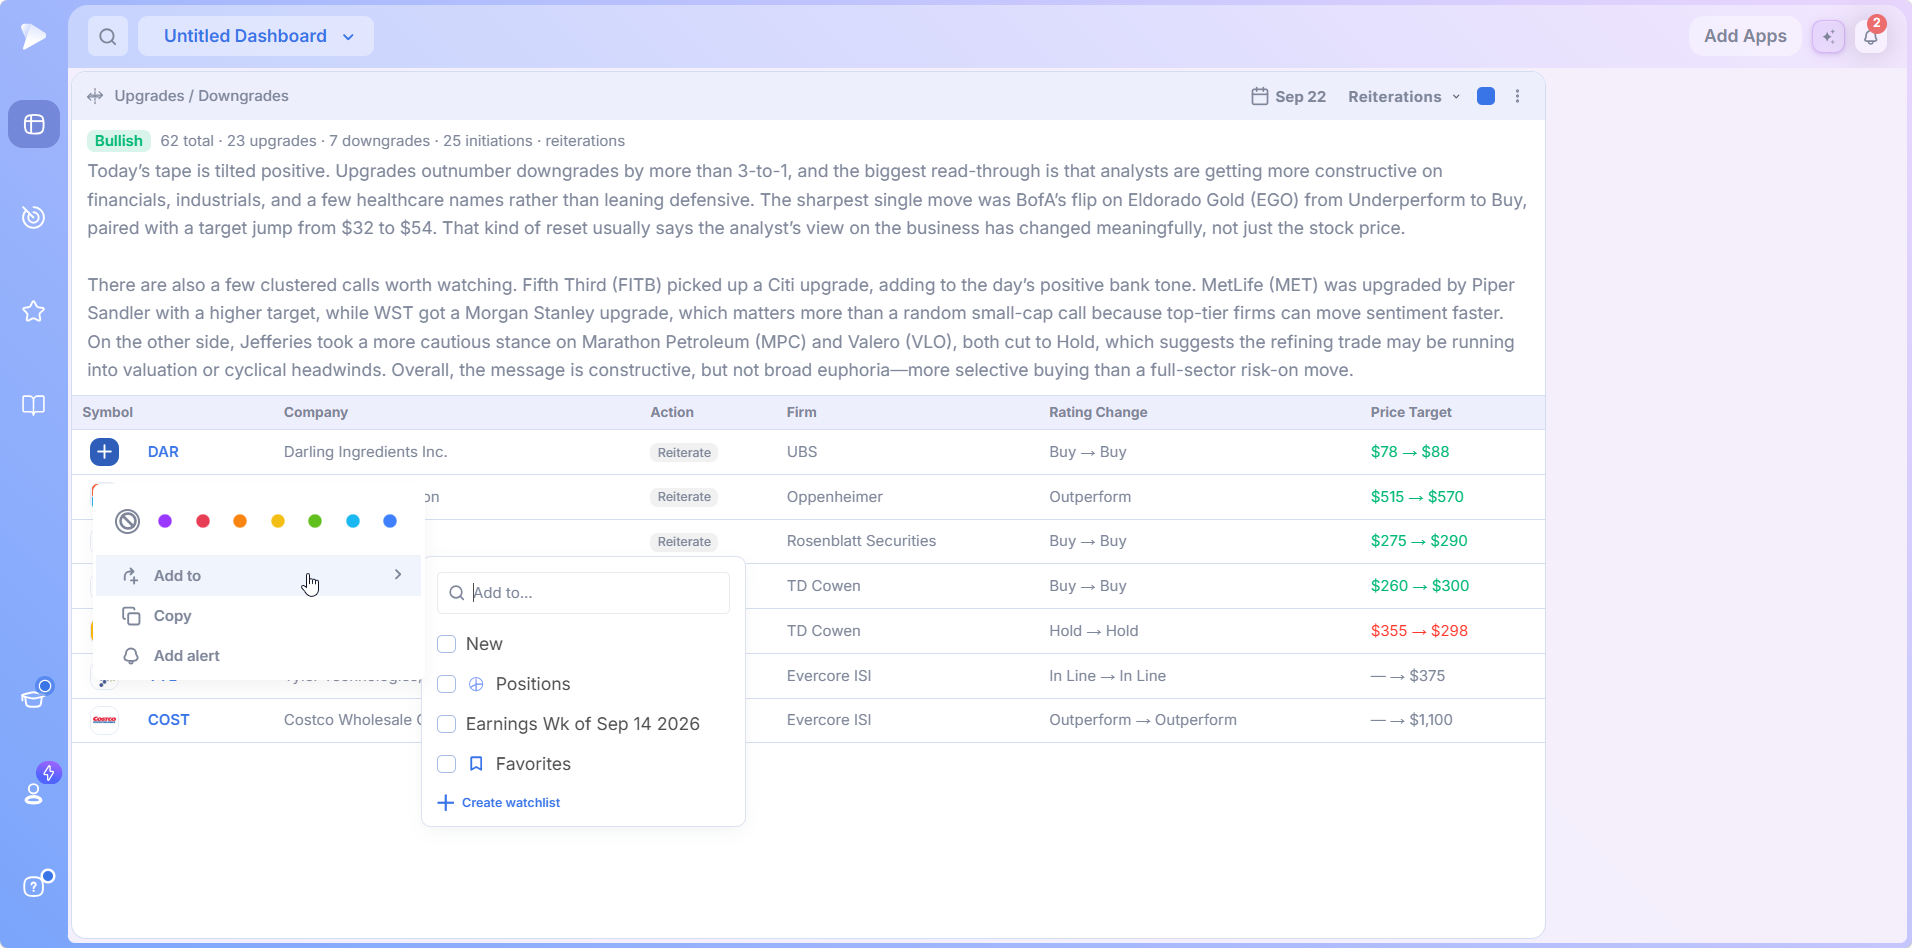Click the widget move handle beside Upgrades / Downgrades

(x=95, y=96)
